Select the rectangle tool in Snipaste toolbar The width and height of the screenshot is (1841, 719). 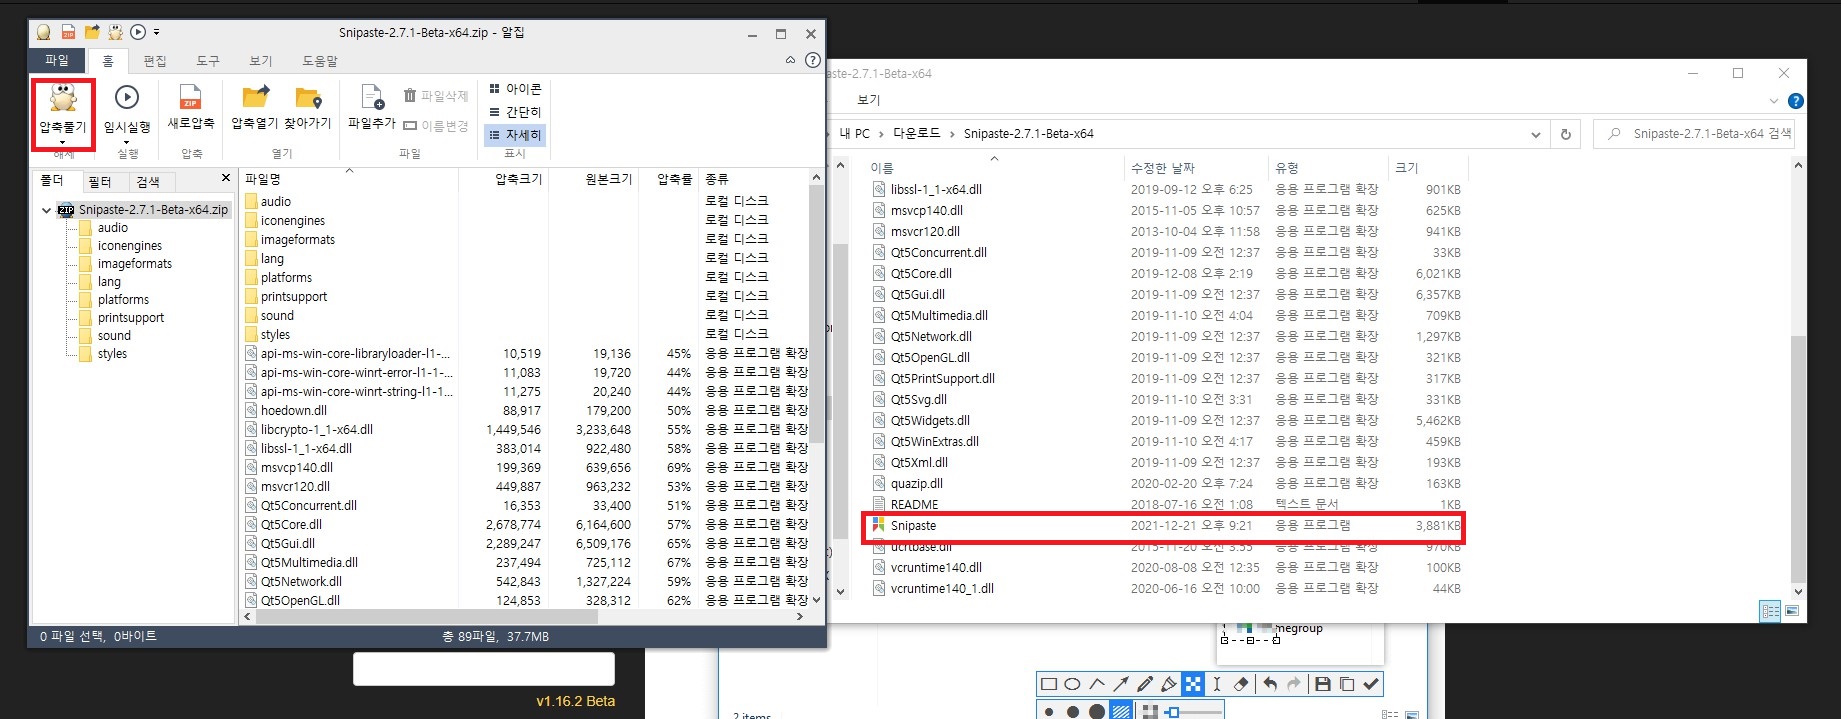click(x=1049, y=684)
